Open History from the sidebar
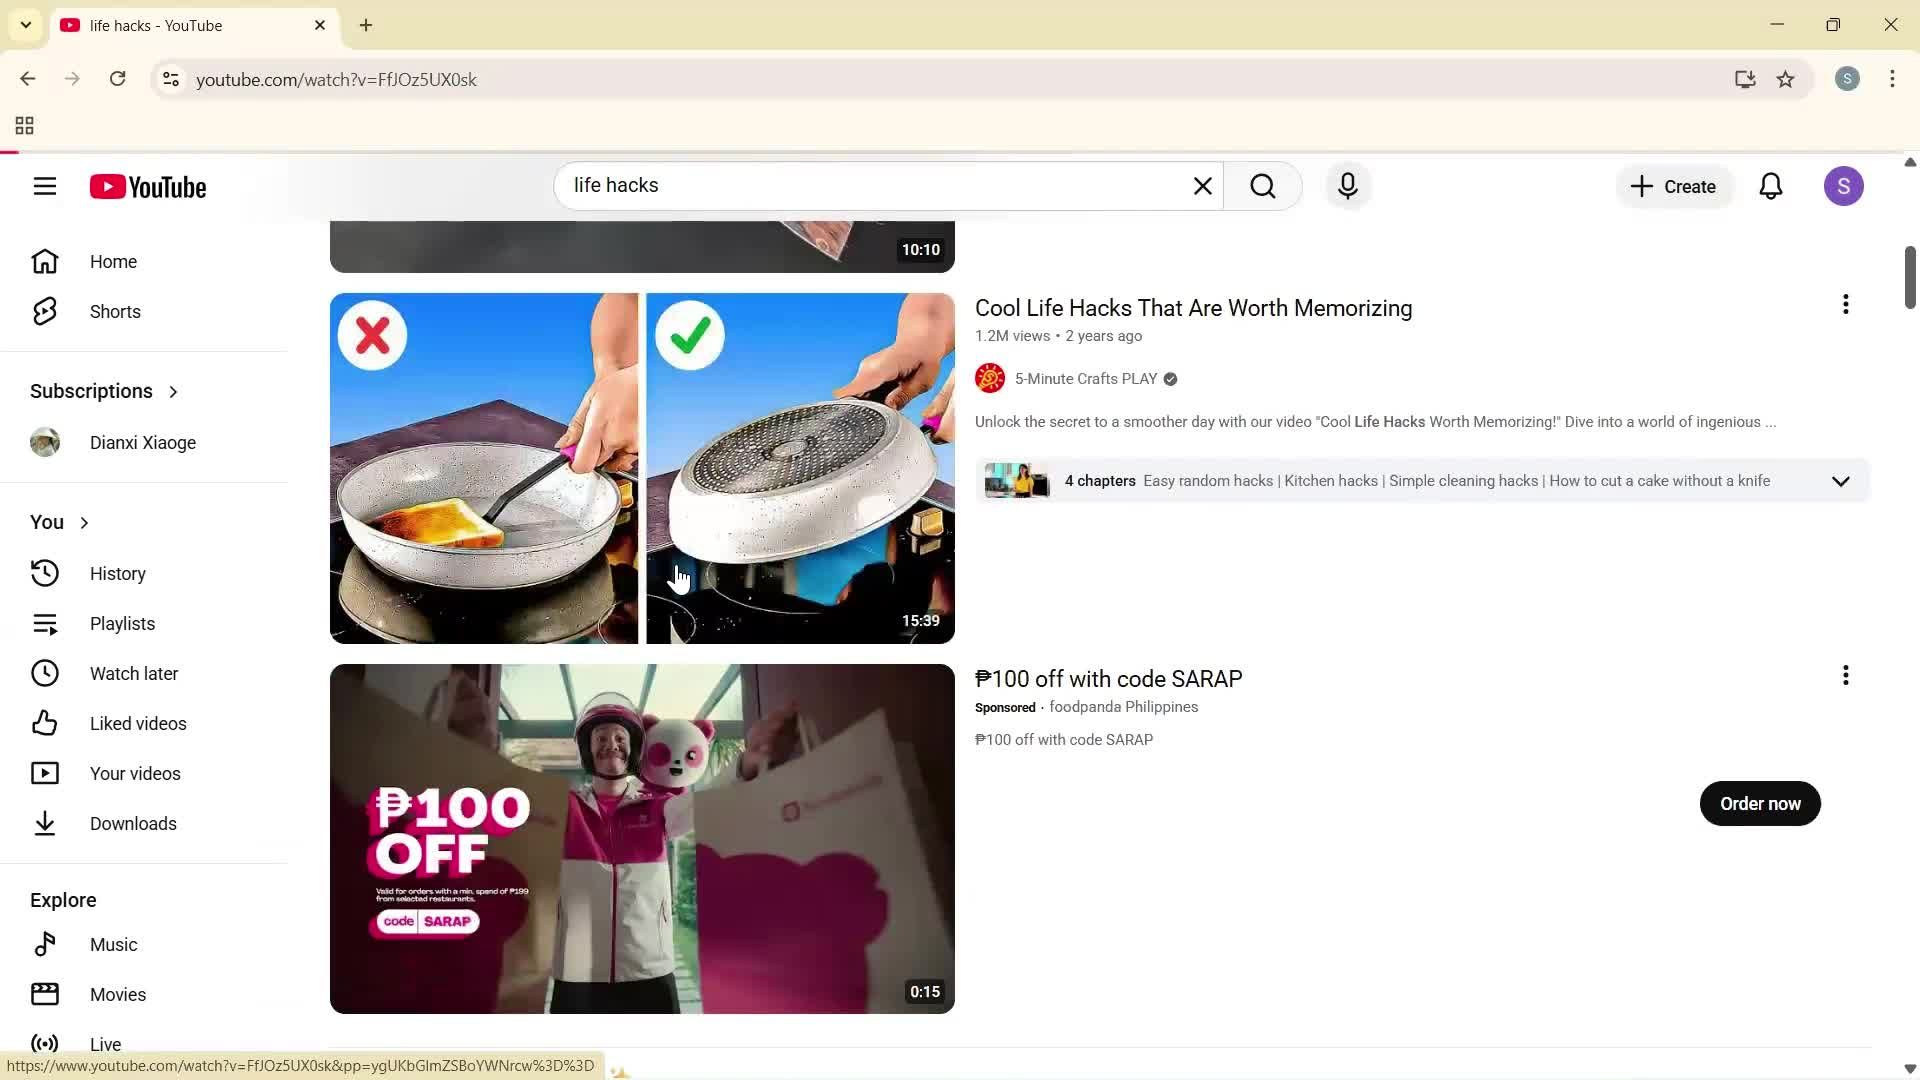This screenshot has height=1080, width=1920. tap(117, 573)
